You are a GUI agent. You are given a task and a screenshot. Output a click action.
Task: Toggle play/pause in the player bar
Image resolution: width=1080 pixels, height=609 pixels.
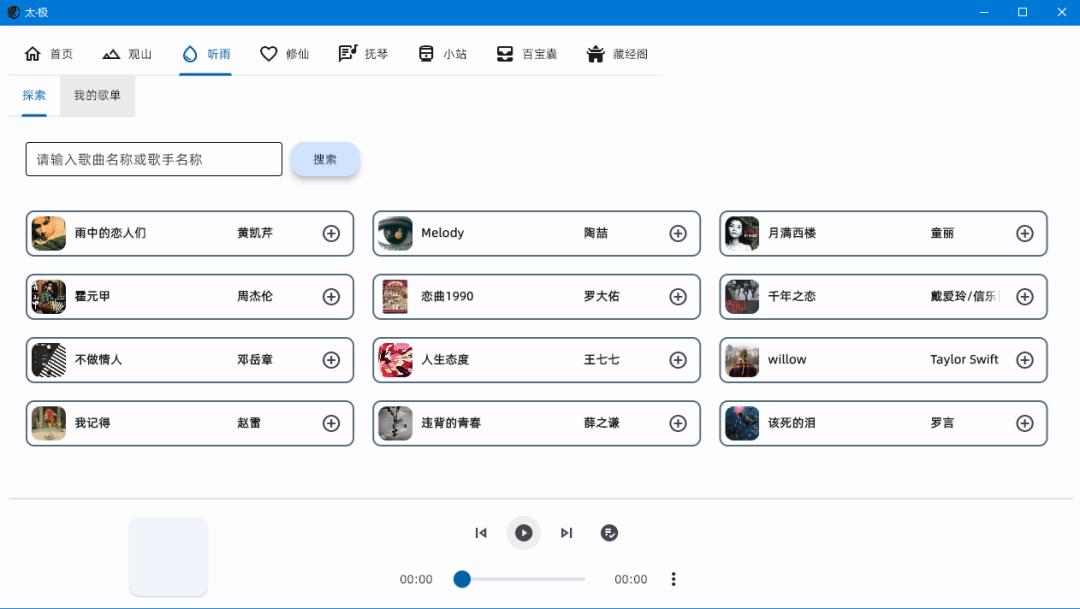pyautogui.click(x=523, y=533)
